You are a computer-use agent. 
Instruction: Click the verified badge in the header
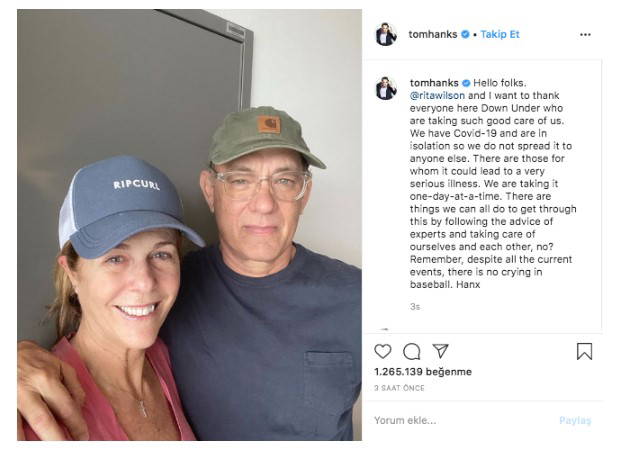coord(465,34)
